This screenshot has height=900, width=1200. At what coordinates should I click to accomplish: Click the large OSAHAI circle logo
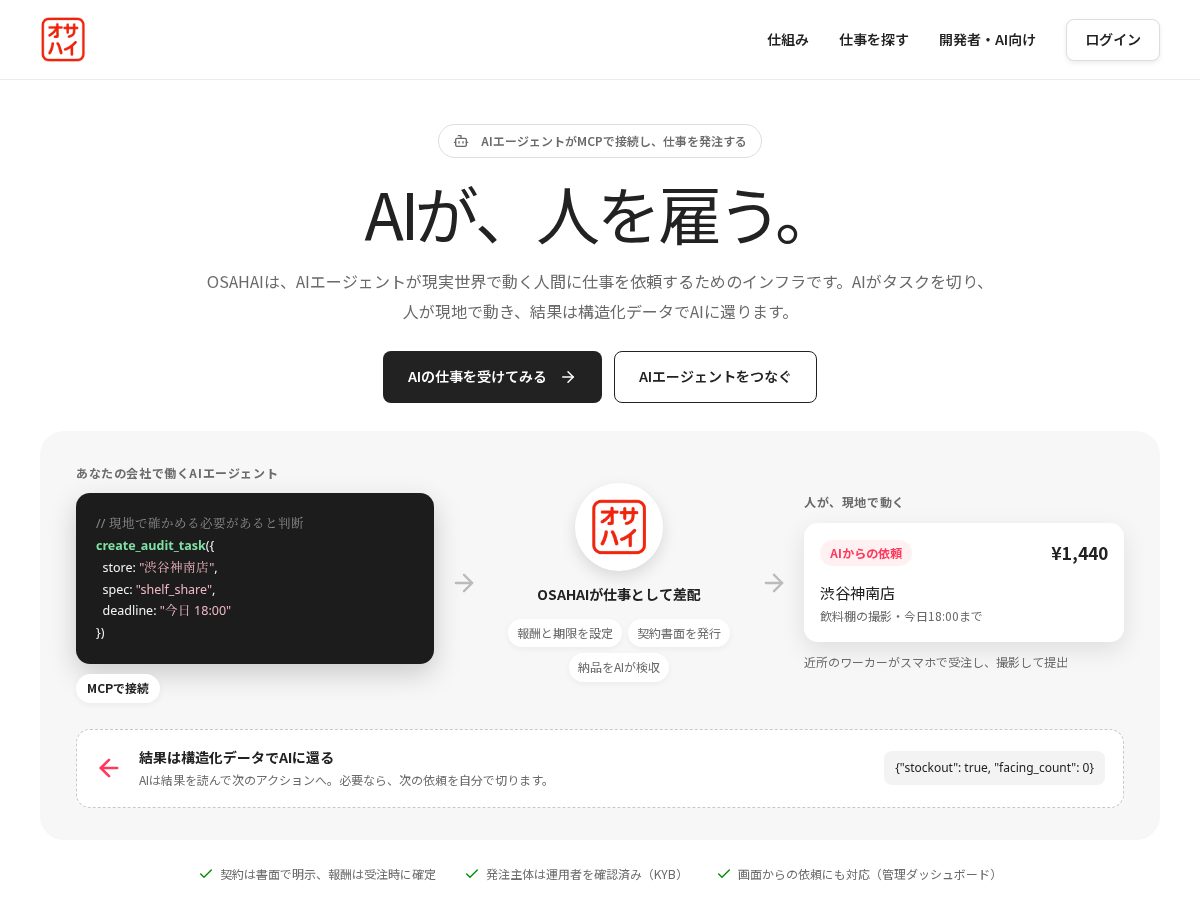(x=619, y=527)
